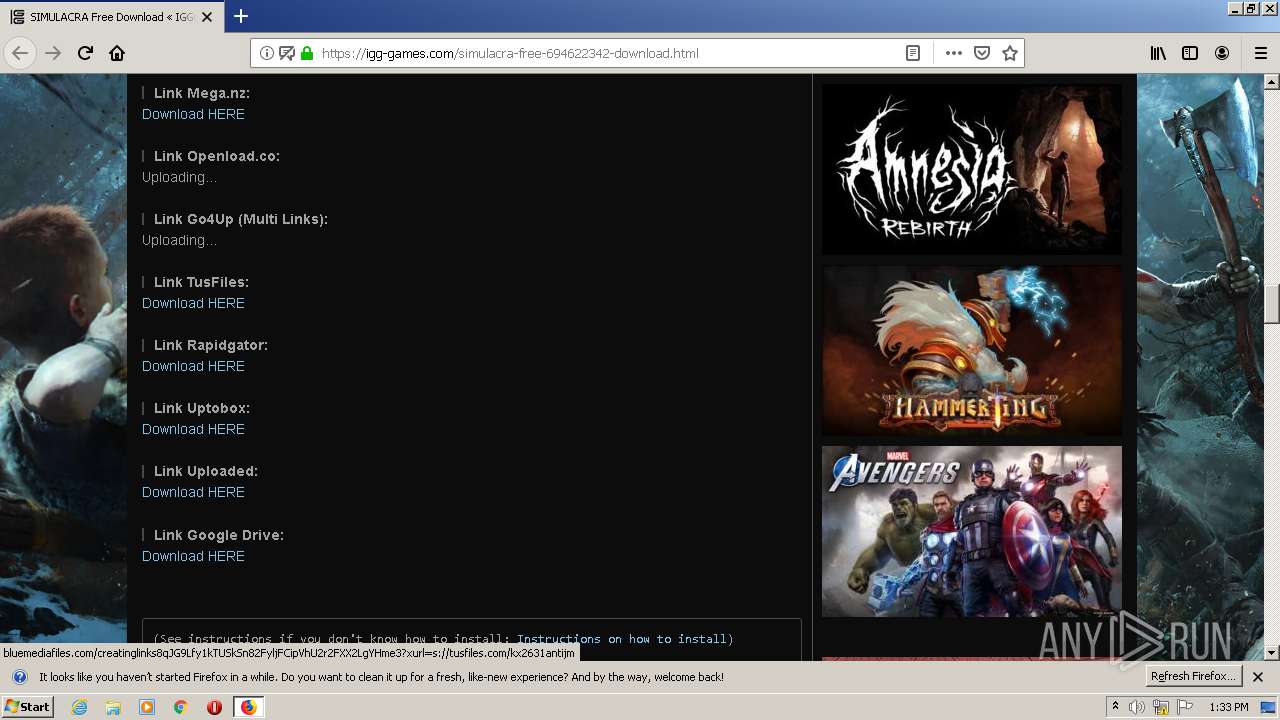Screen dimensions: 1280x720
Task: Open Windows Explorer folder in taskbar
Action: click(x=113, y=707)
